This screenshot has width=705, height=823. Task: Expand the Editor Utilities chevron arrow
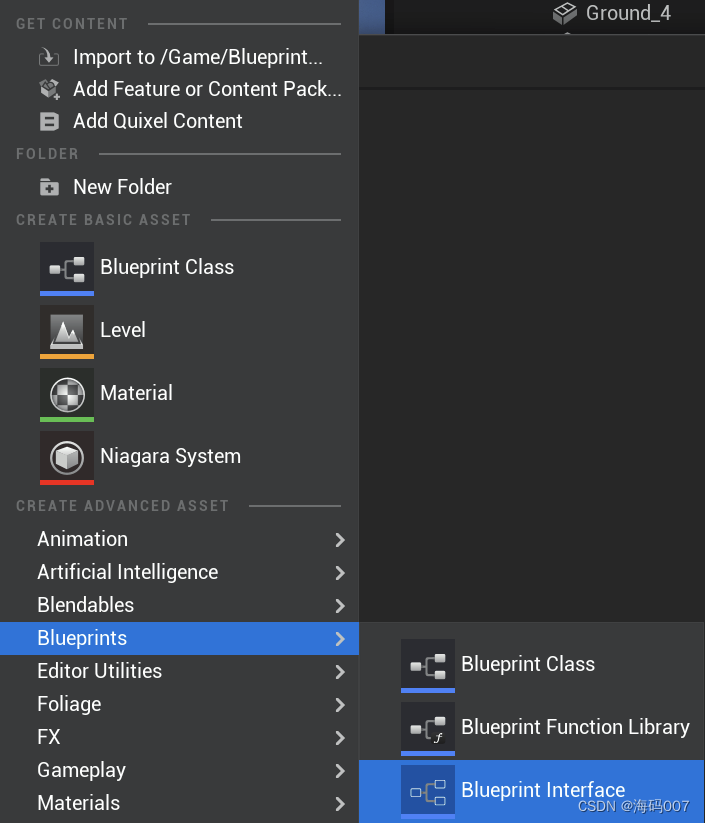pyautogui.click(x=340, y=672)
